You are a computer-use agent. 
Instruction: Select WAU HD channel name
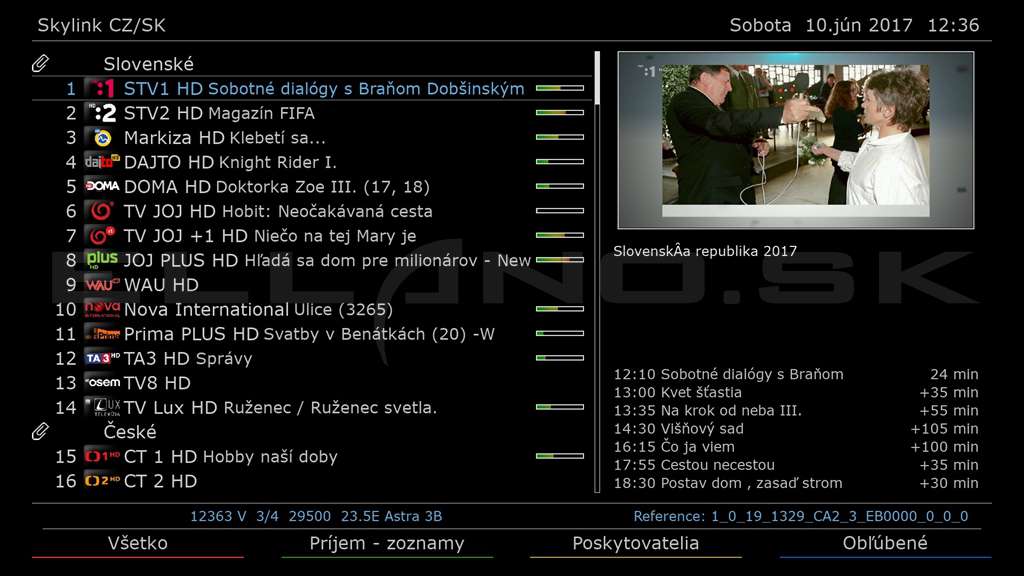pyautogui.click(x=161, y=285)
